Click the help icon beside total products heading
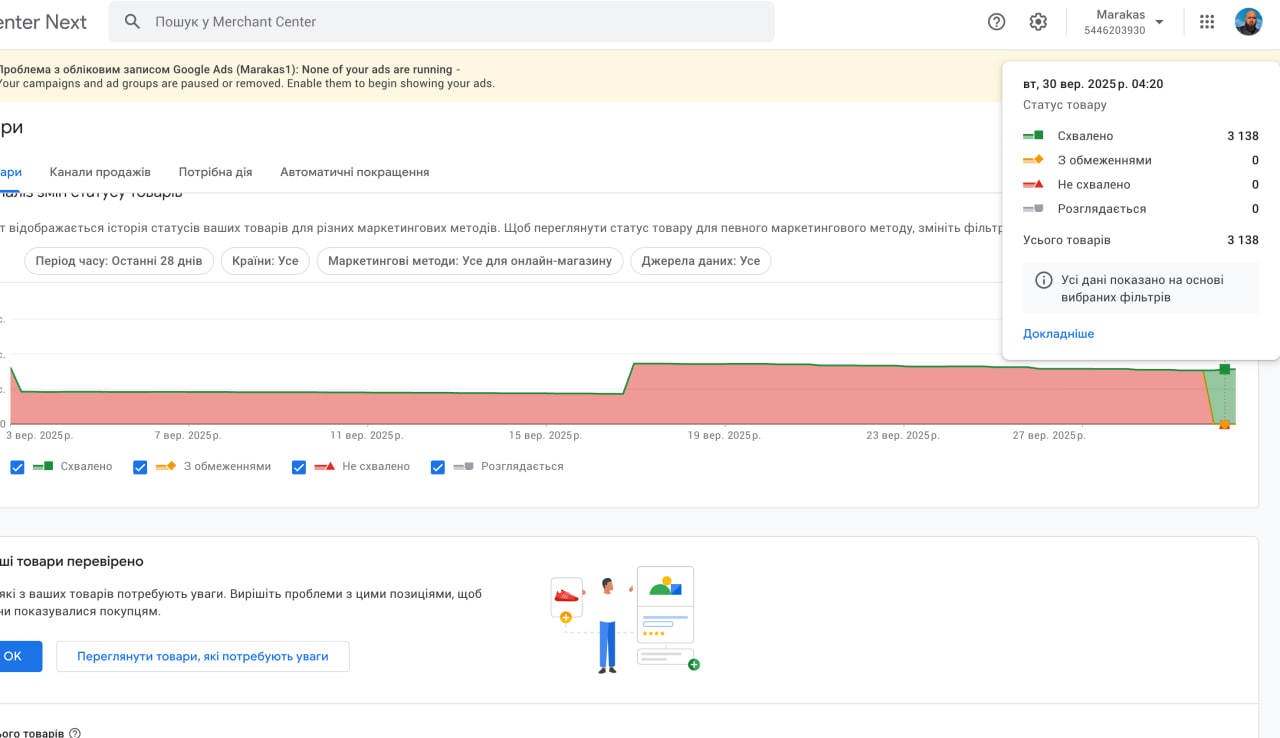Screen dimensions: 1280x738 pos(75,733)
